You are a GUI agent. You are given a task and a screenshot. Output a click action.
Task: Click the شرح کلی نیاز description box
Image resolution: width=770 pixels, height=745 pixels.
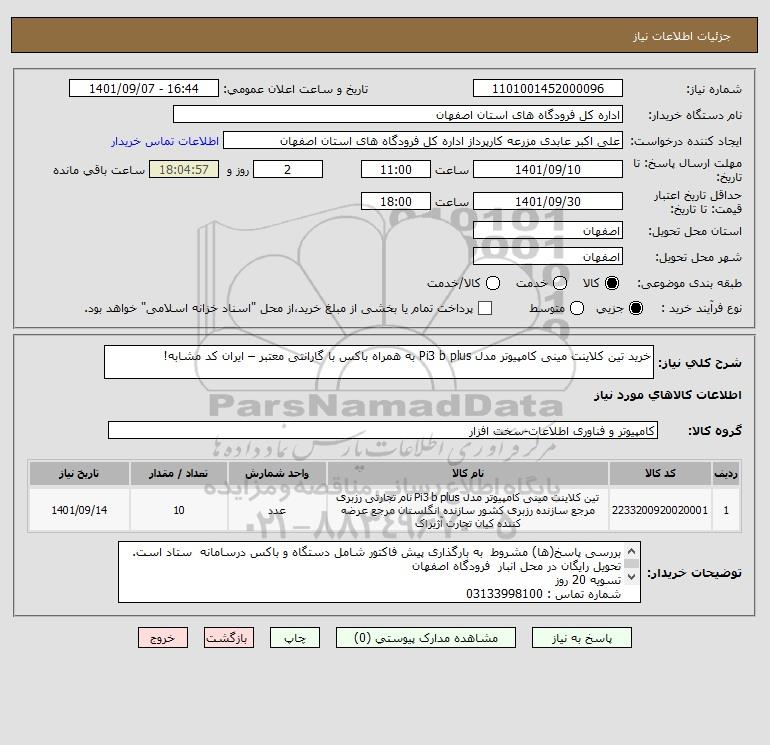pos(379,362)
